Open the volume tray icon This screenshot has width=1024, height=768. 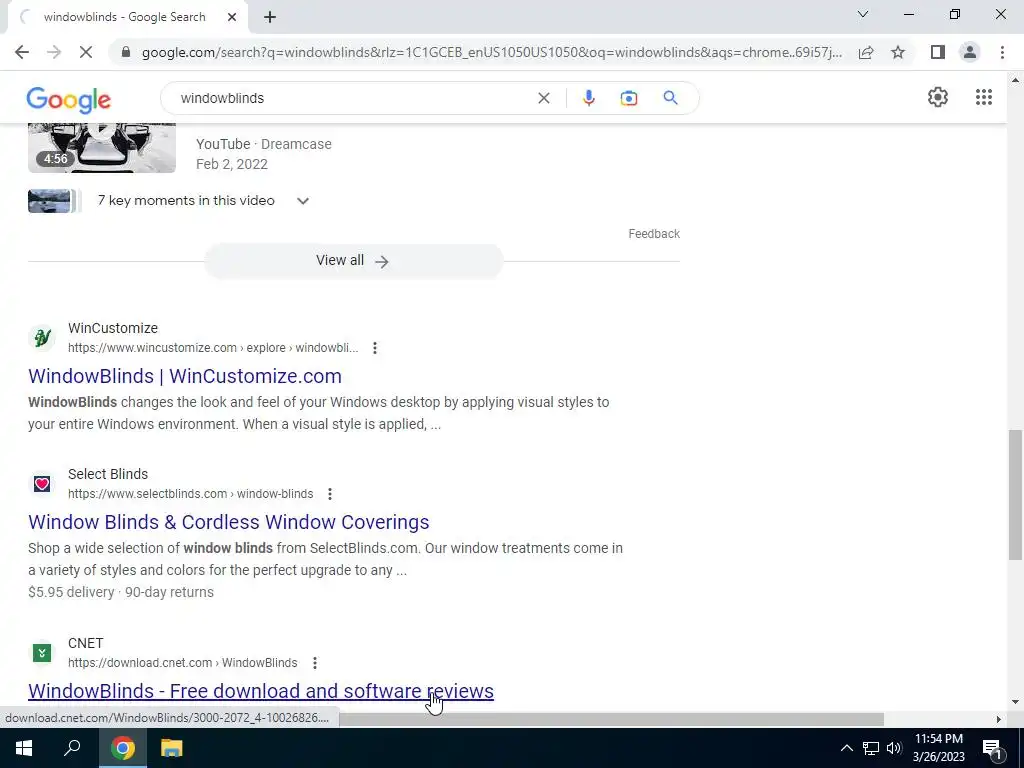894,748
